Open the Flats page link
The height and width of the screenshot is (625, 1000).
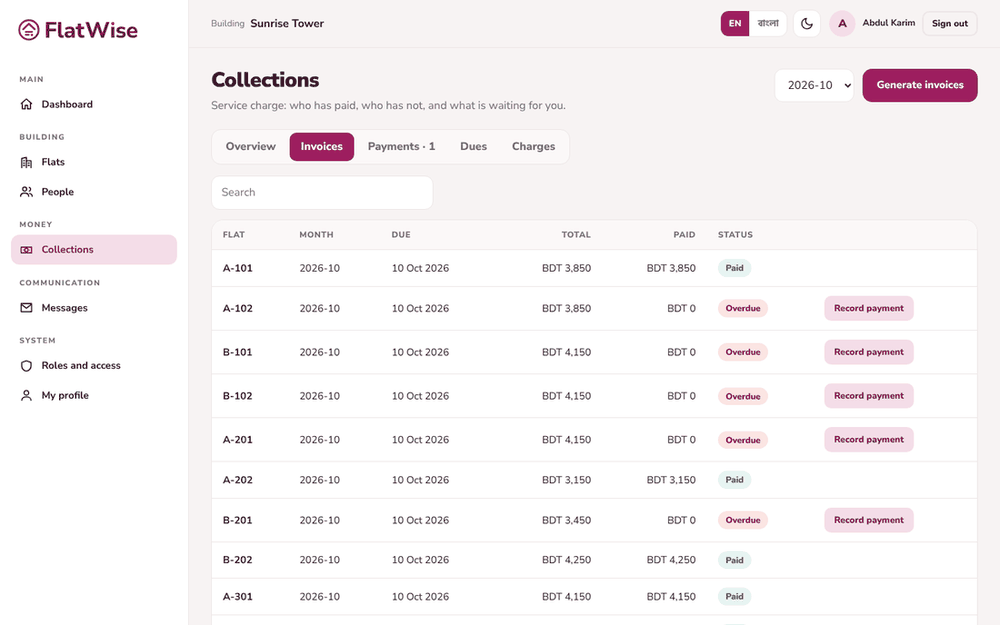pos(94,162)
